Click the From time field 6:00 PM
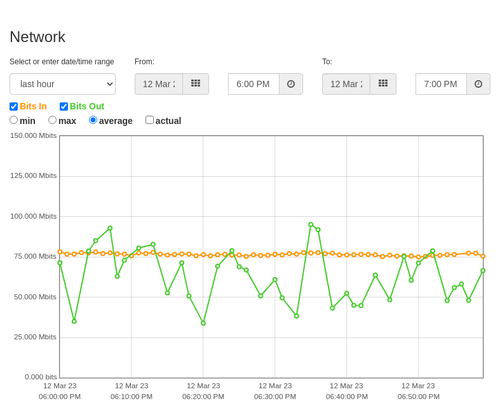The height and width of the screenshot is (403, 500). 254,84
